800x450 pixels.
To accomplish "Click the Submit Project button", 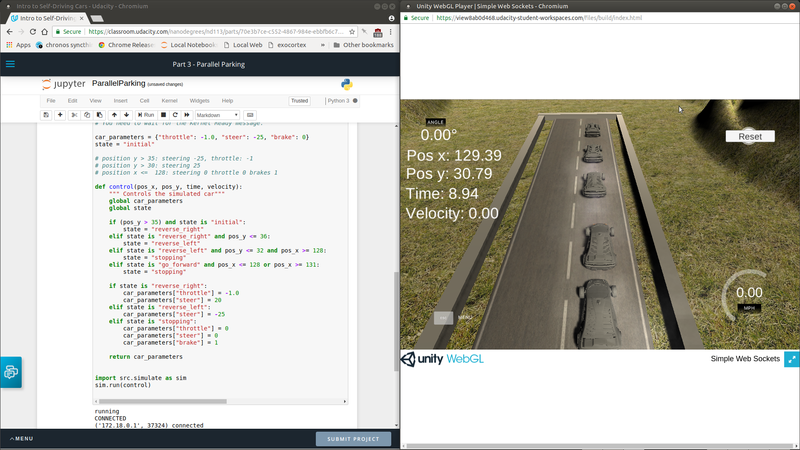I will tap(353, 439).
